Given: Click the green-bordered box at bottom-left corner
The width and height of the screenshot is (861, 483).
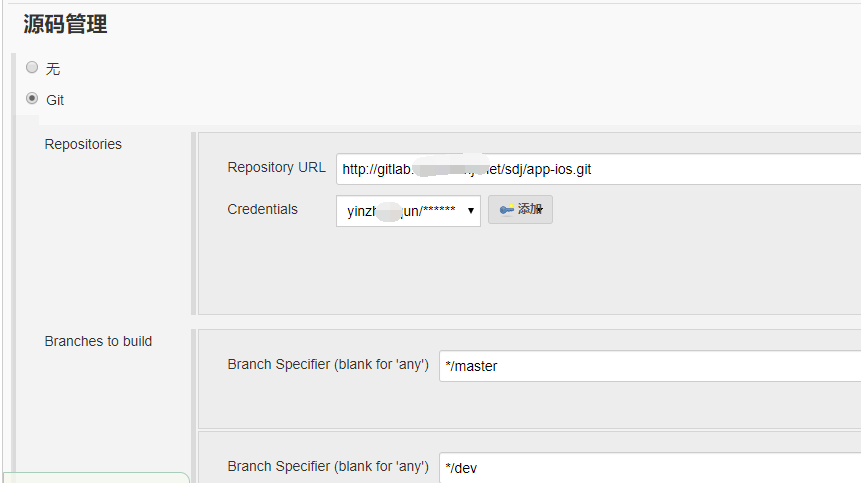Looking at the screenshot, I should click(96, 478).
